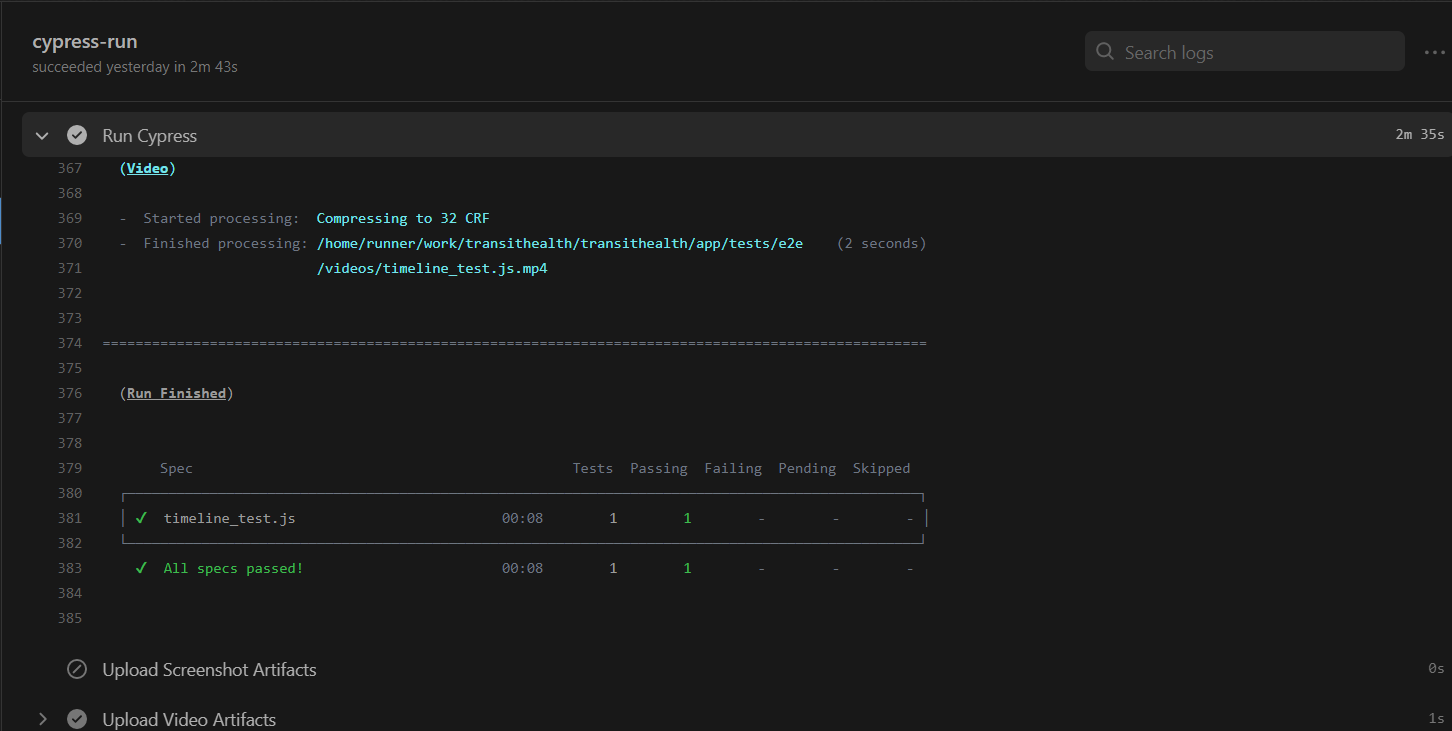Select log line number 379
1452x731 pixels.
(70, 468)
